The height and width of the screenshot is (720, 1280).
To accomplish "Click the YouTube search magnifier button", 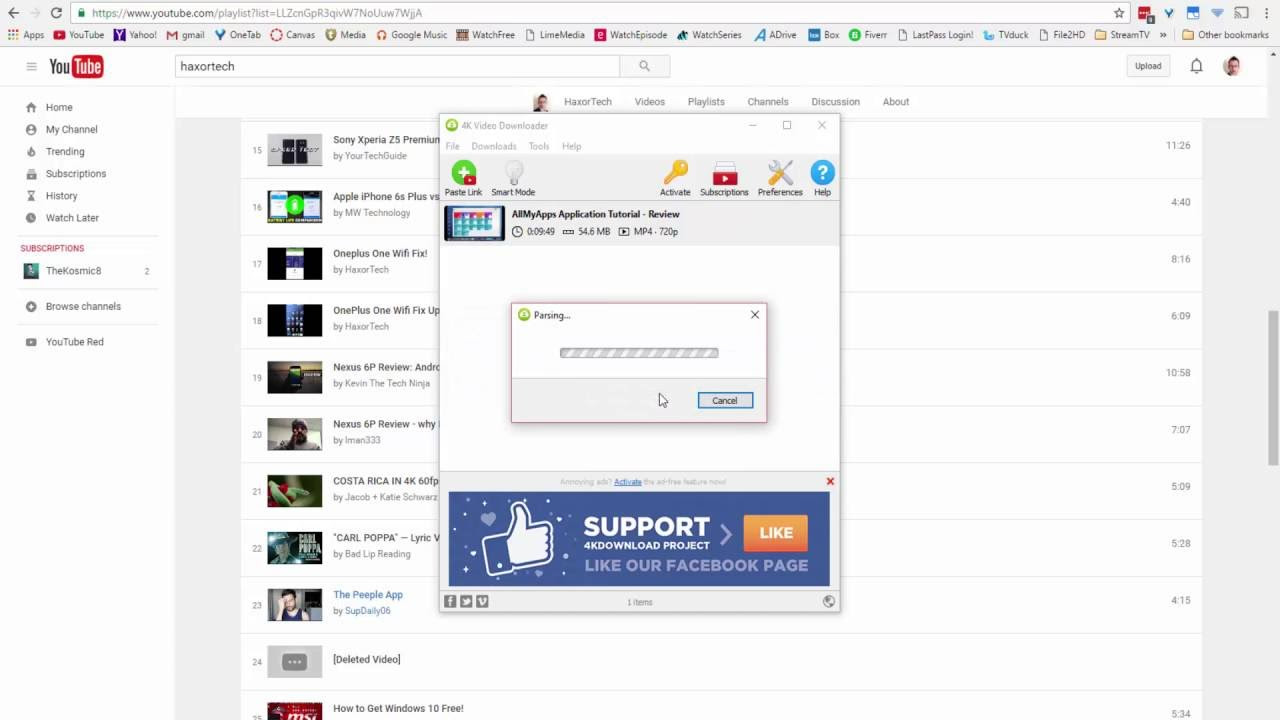I will coord(644,66).
